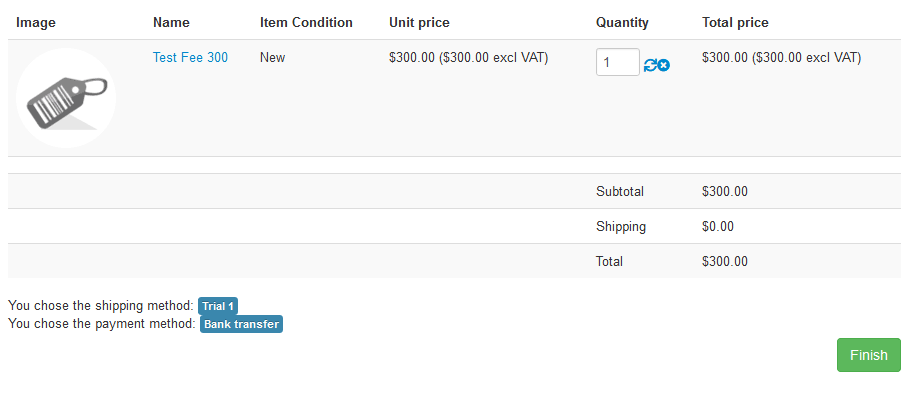Remove item with the blue X icon
Image resolution: width=914 pixels, height=409 pixels.
(664, 65)
